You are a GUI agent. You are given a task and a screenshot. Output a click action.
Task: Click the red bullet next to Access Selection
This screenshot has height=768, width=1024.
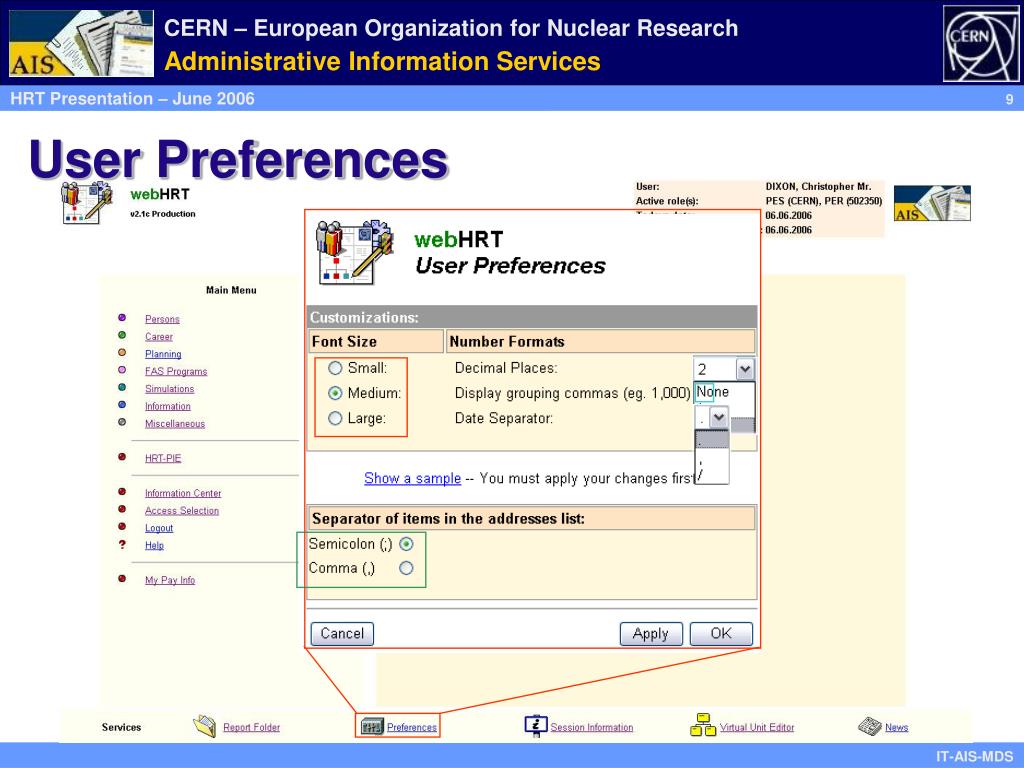[x=122, y=509]
